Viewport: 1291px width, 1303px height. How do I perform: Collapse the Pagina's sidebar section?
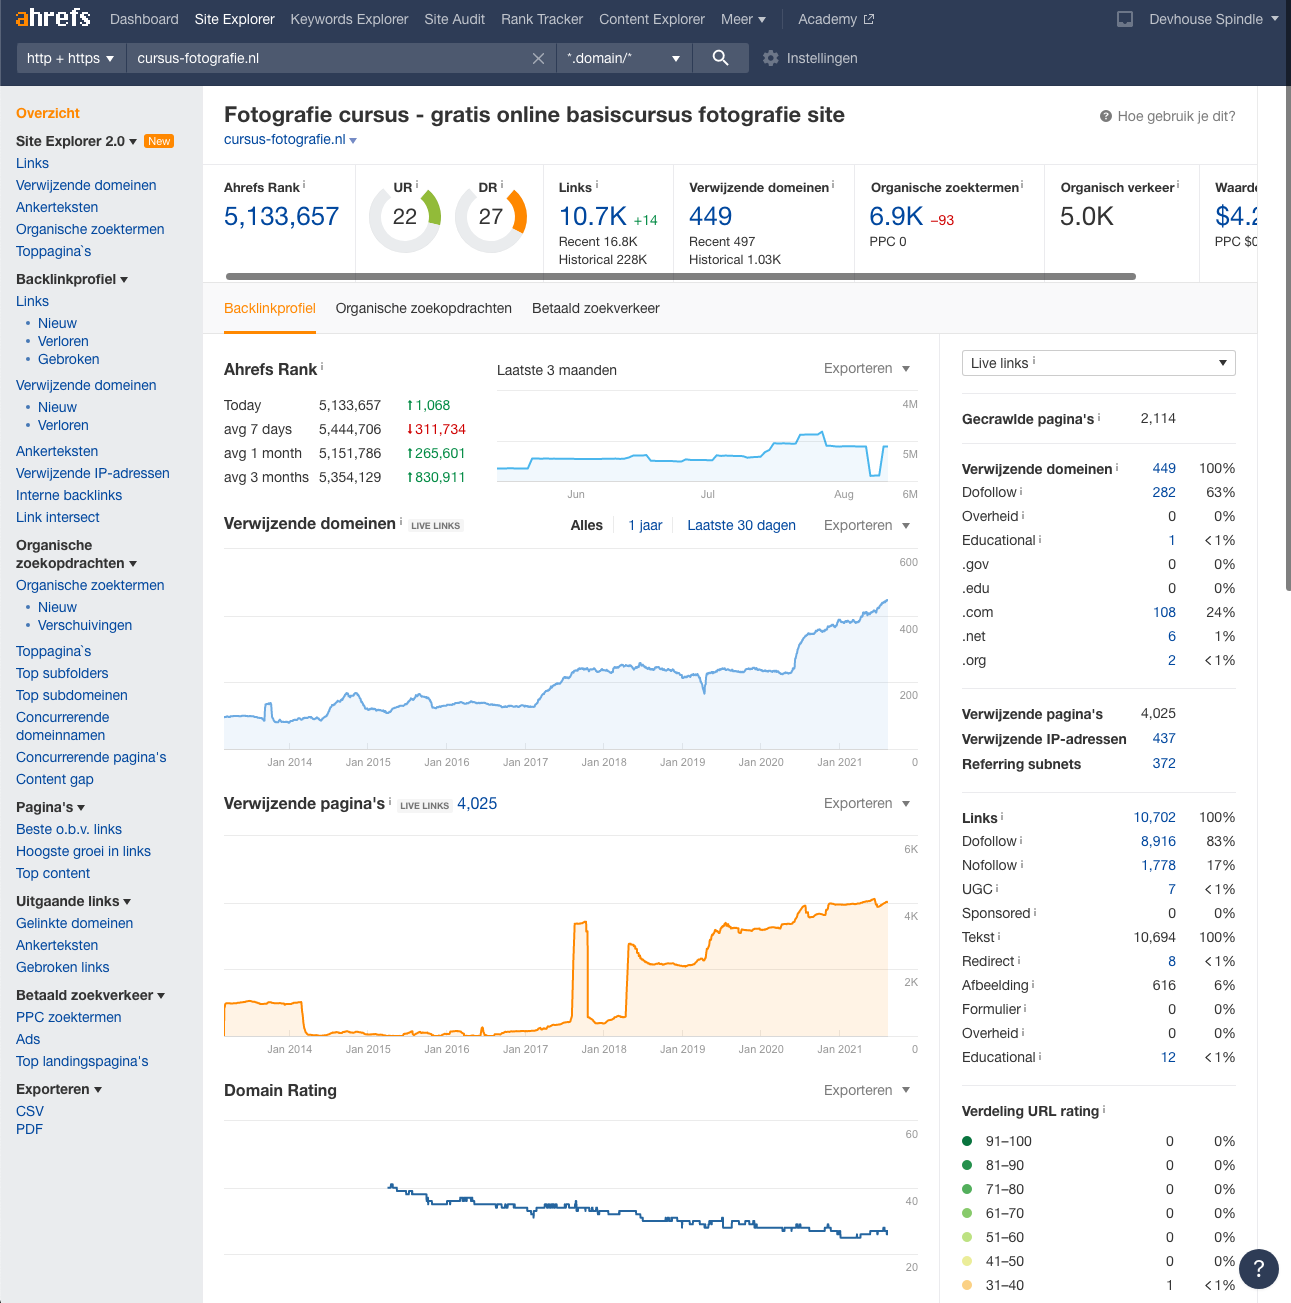coord(51,807)
